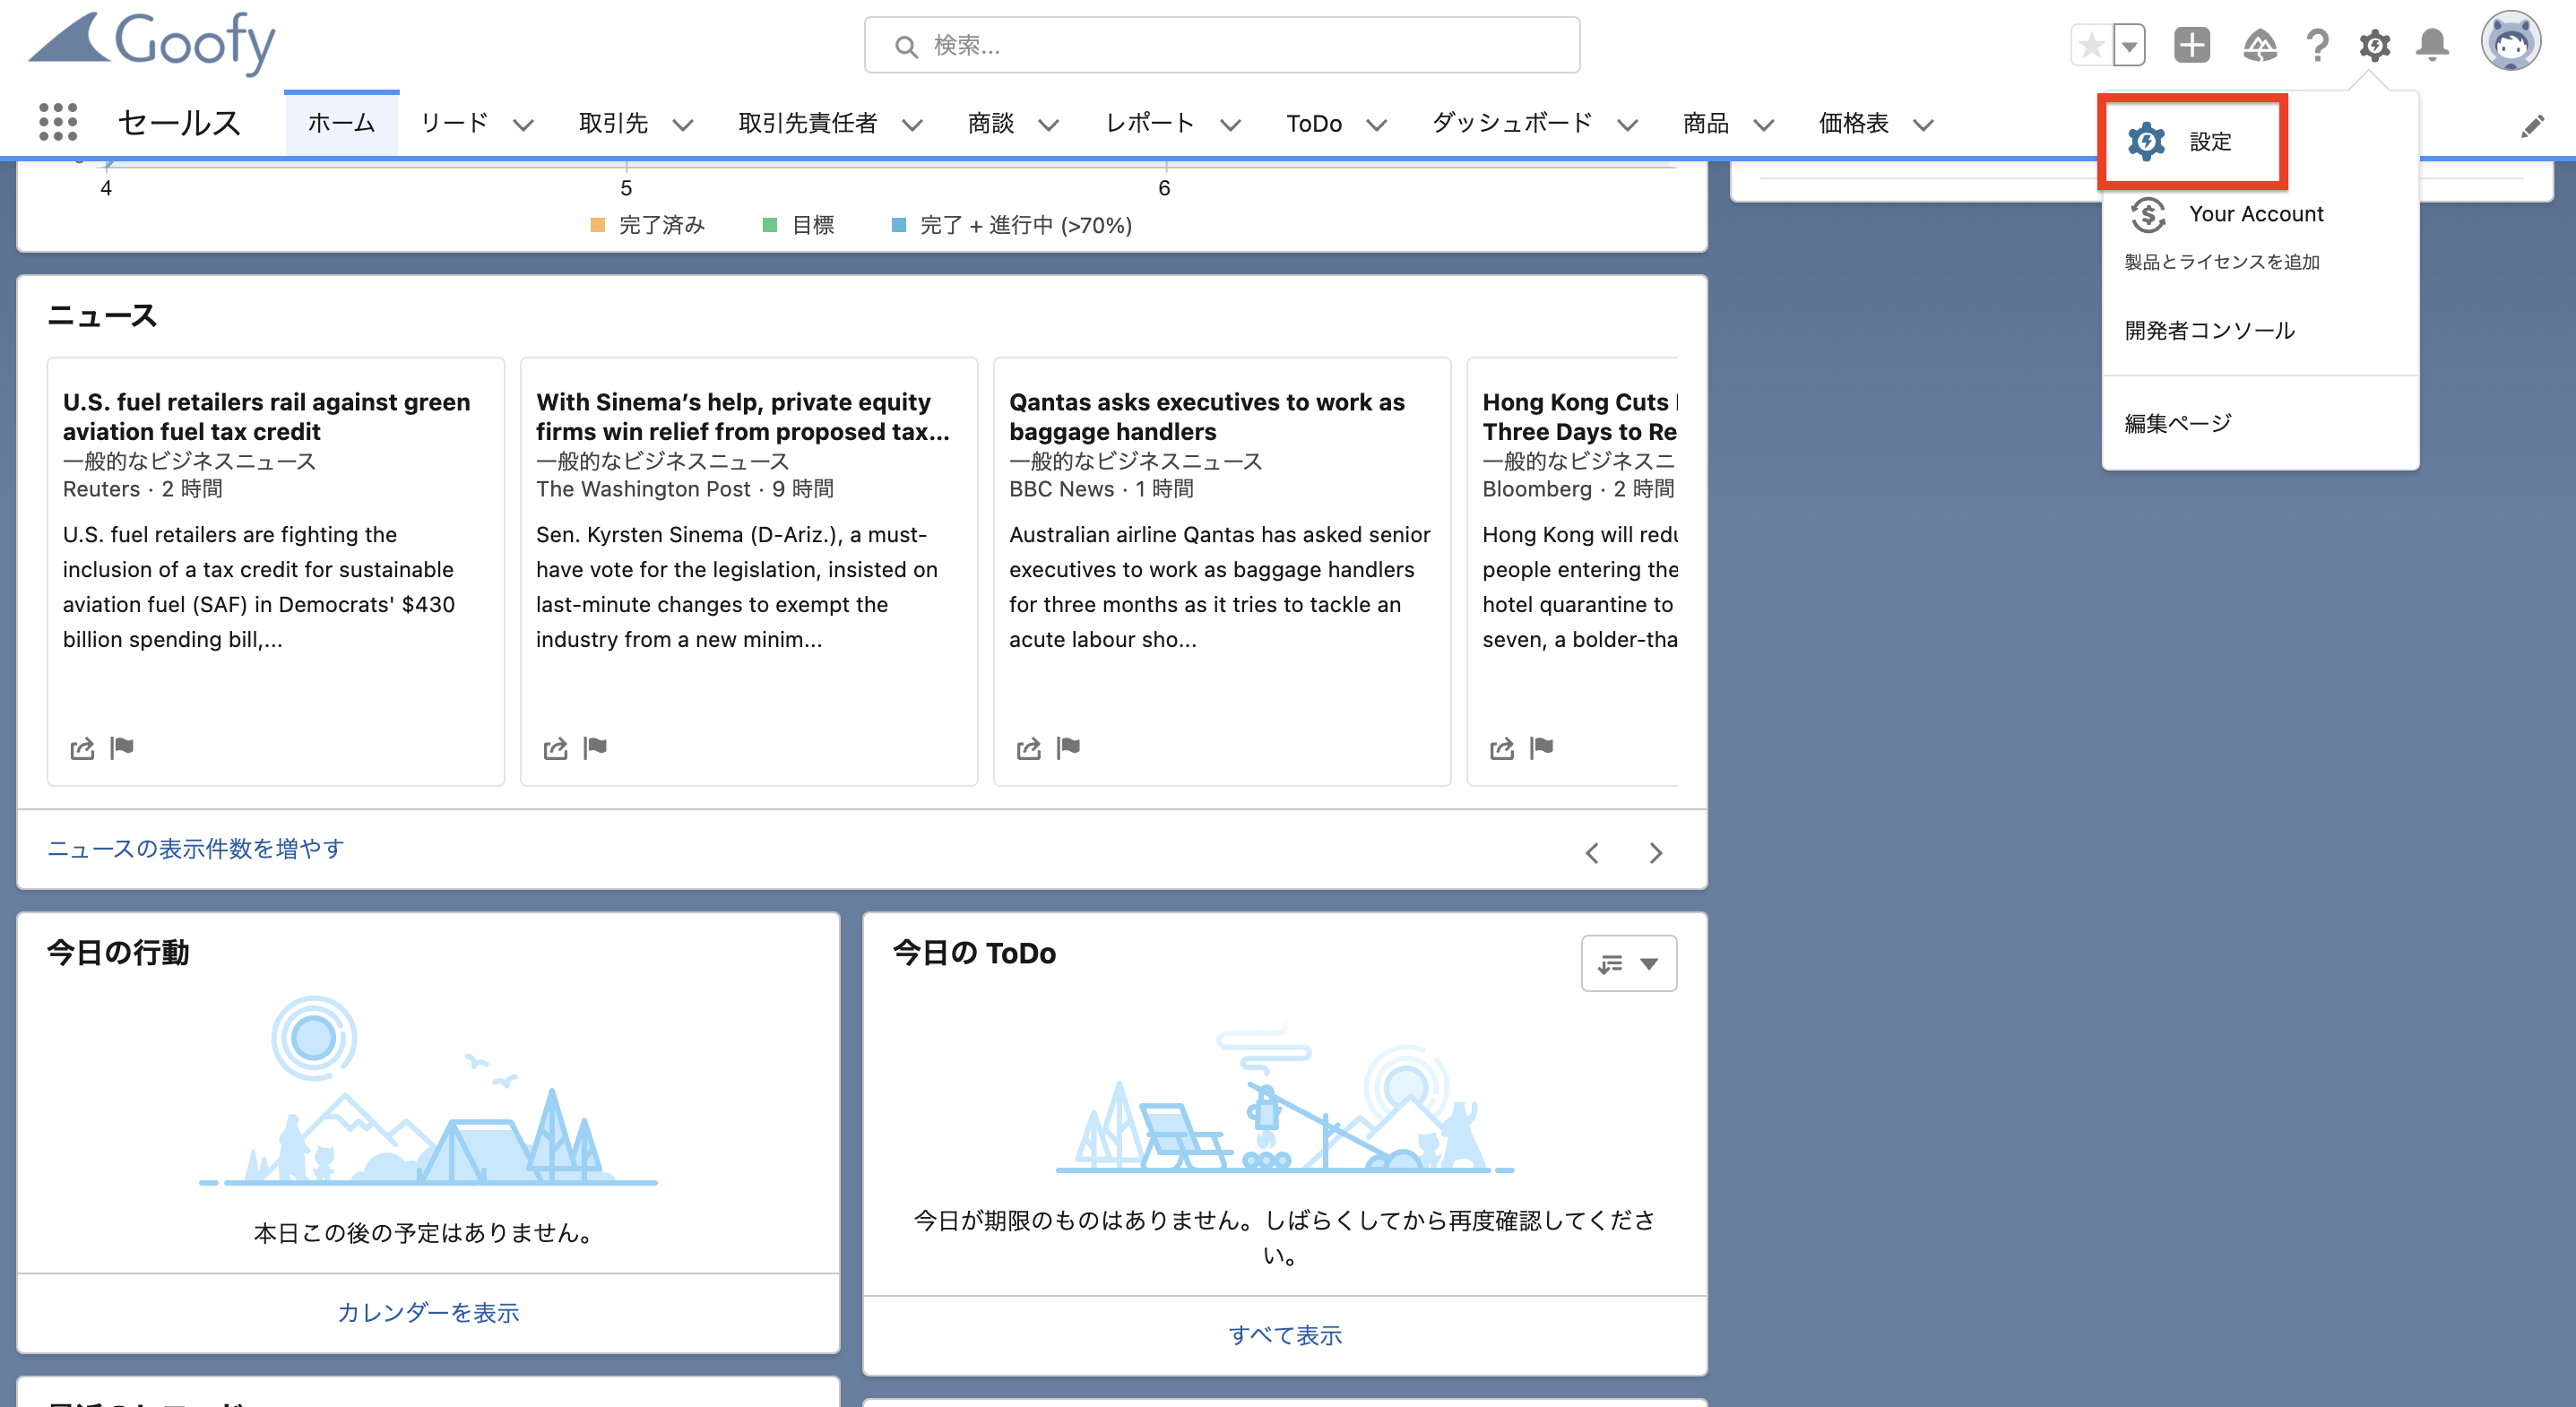Open 今日の ToDo filter dropdown
Screen dimensions: 2576x1407
coord(1628,964)
